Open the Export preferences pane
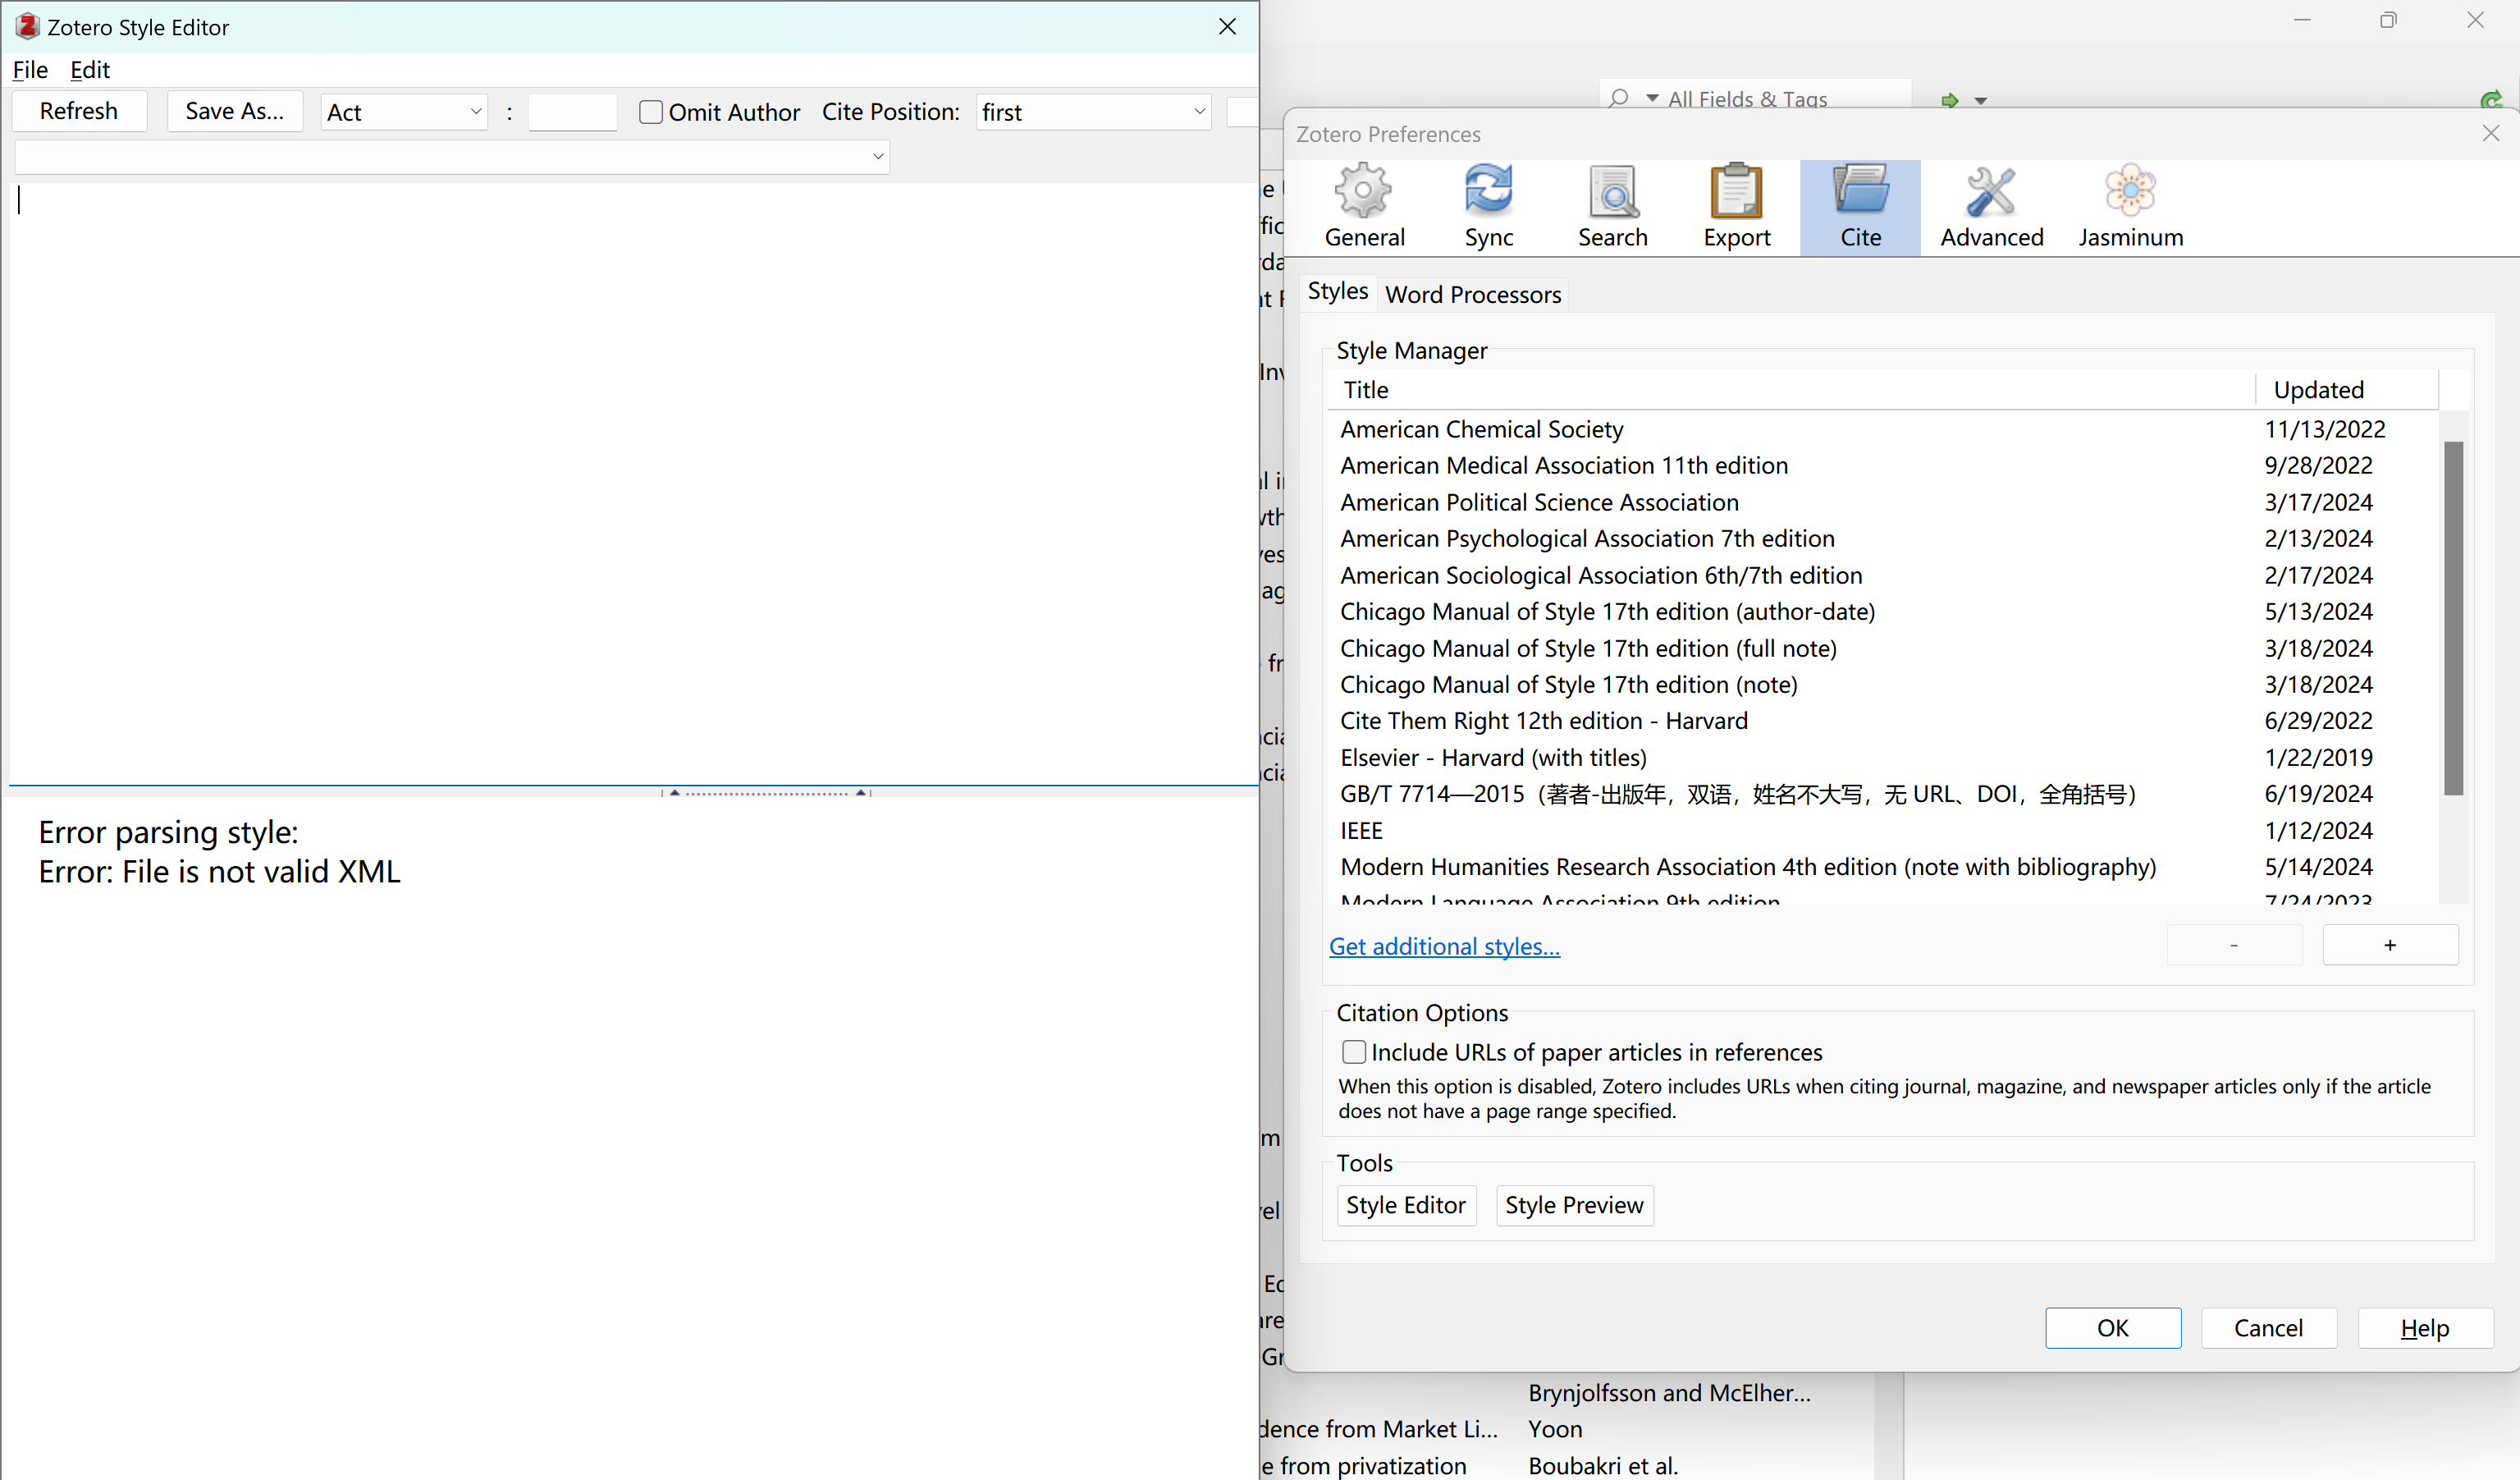 1736,207
